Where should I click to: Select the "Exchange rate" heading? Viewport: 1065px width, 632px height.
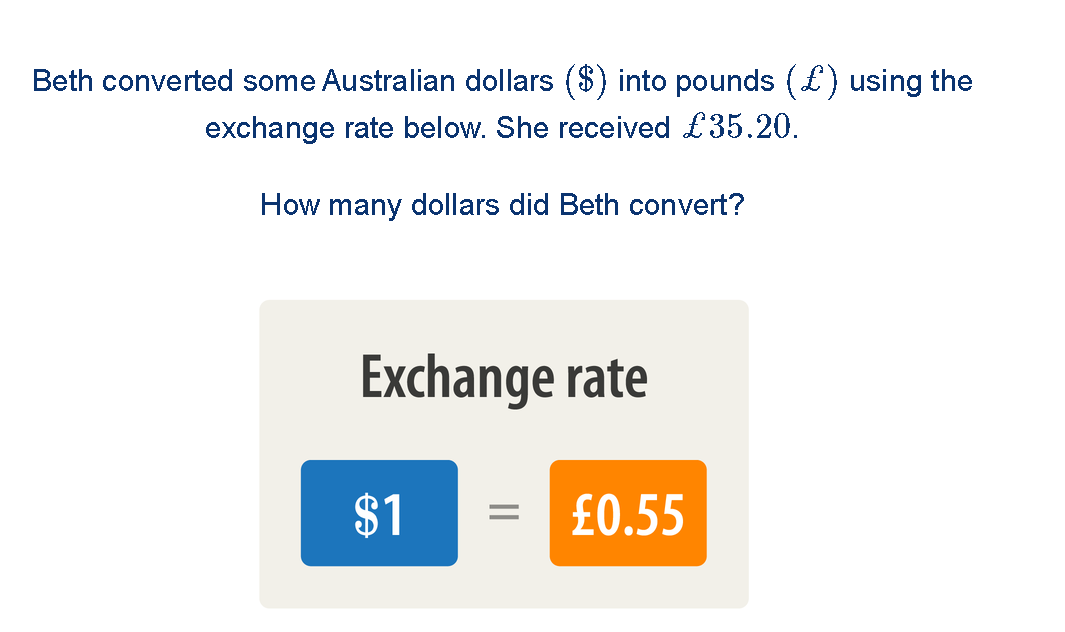pyautogui.click(x=503, y=378)
